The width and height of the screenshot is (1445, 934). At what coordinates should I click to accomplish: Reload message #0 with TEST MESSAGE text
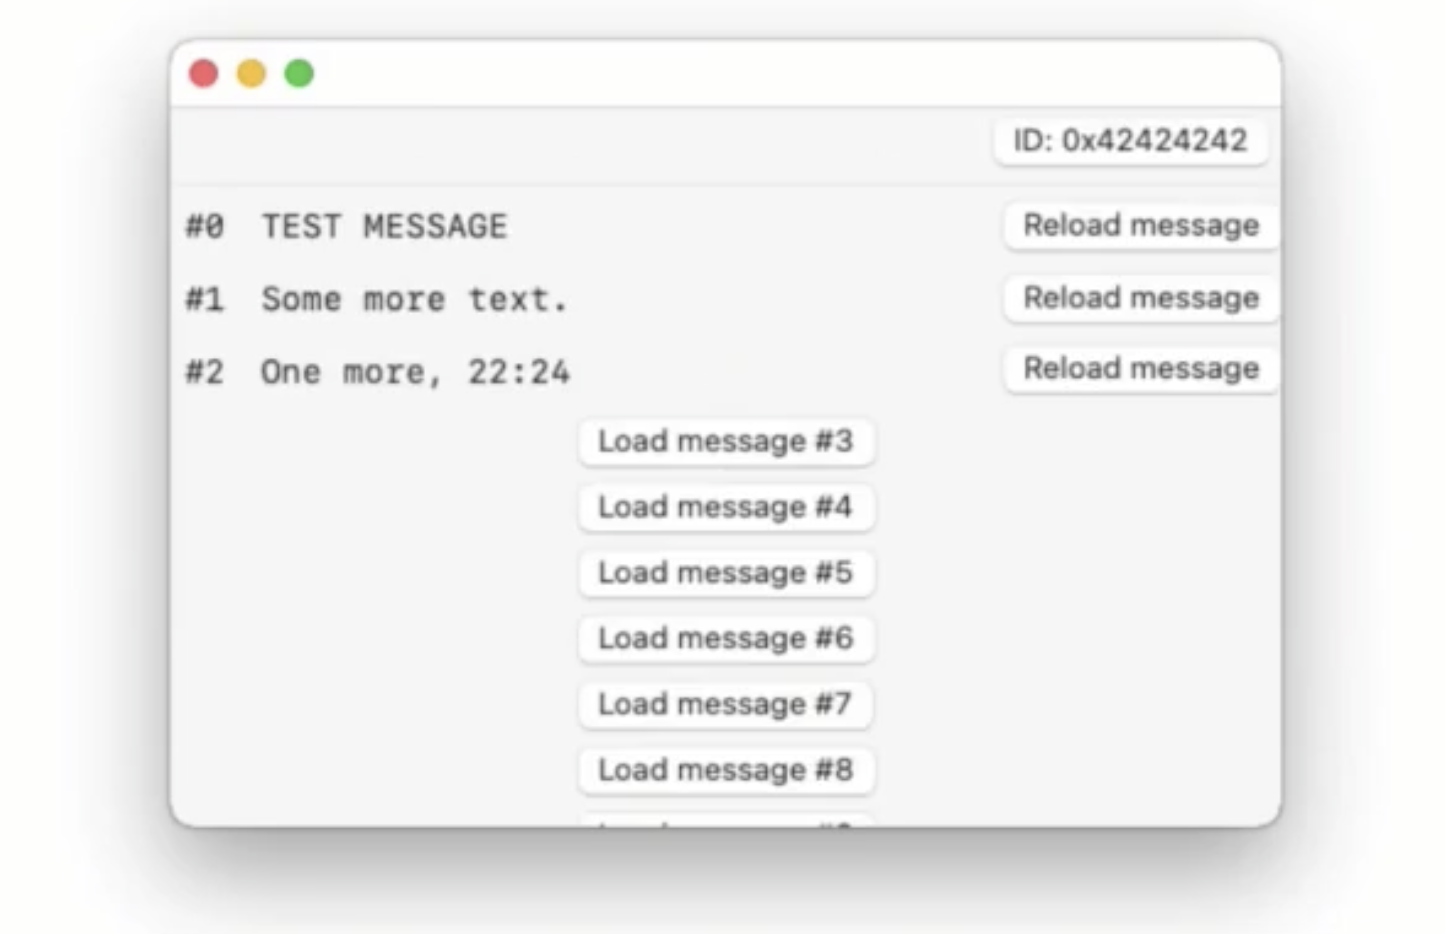(x=1140, y=226)
